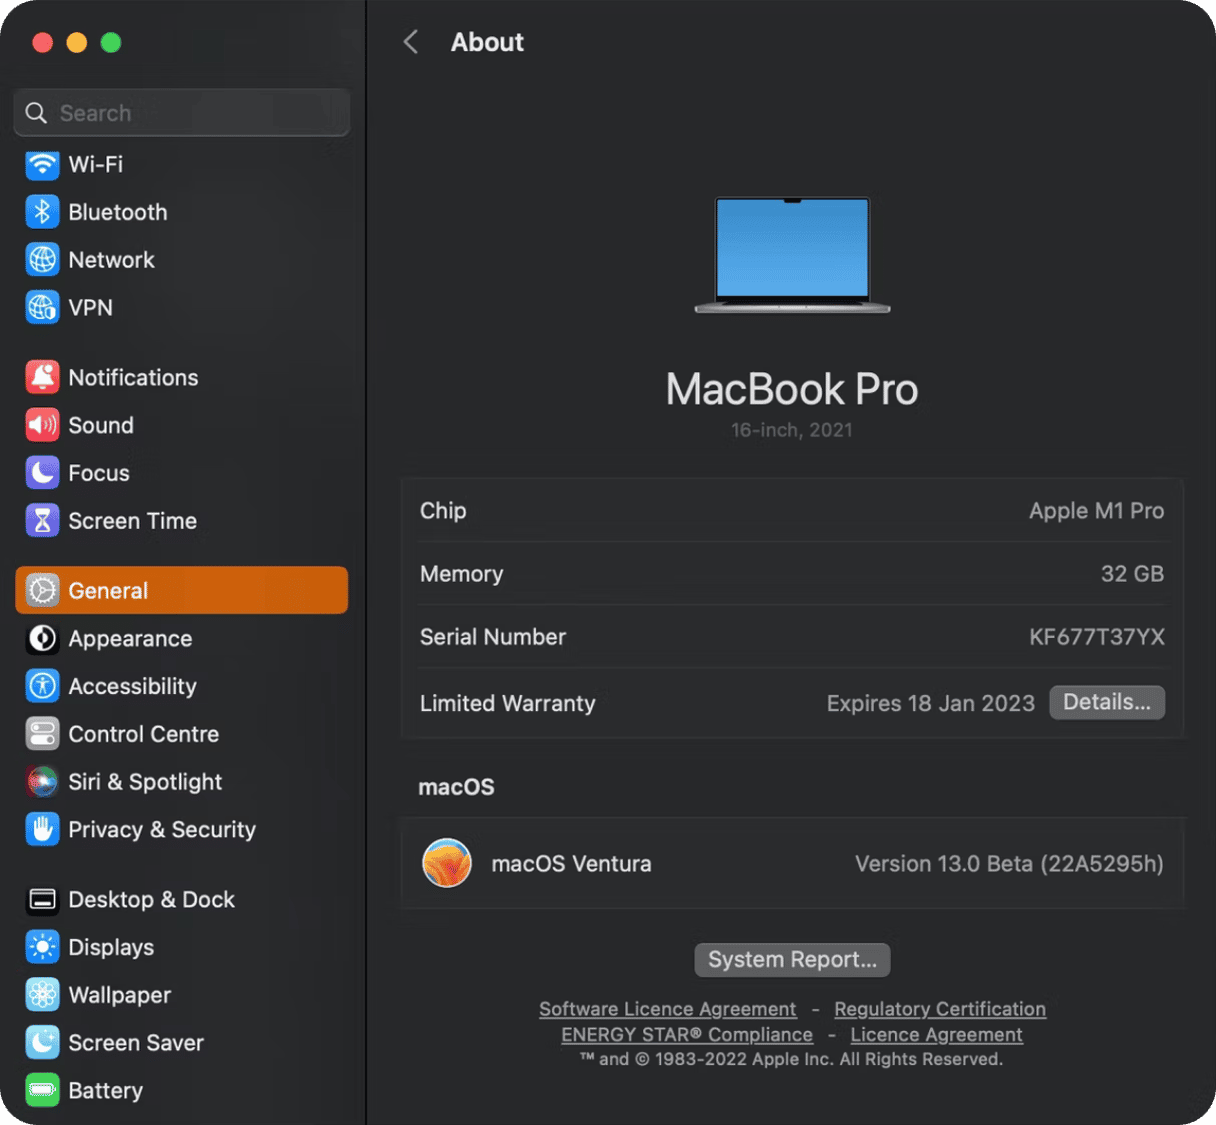Click the Expires 18 Jan 2023 text
1216x1125 pixels.
931,703
